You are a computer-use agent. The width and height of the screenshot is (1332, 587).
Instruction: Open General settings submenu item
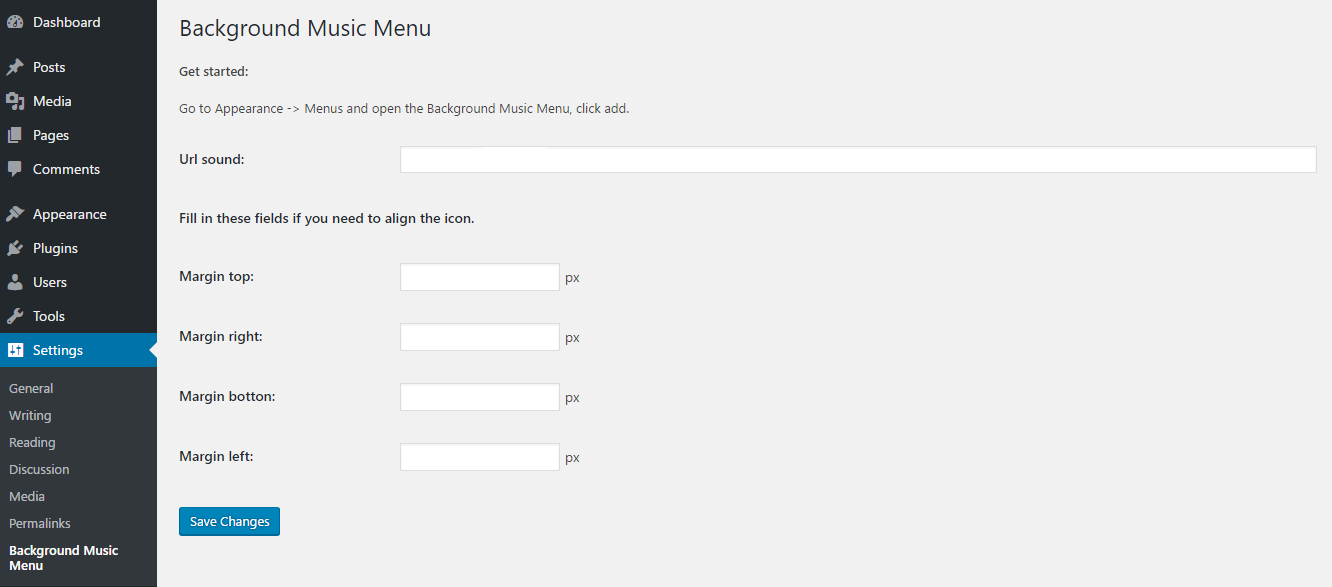click(31, 388)
